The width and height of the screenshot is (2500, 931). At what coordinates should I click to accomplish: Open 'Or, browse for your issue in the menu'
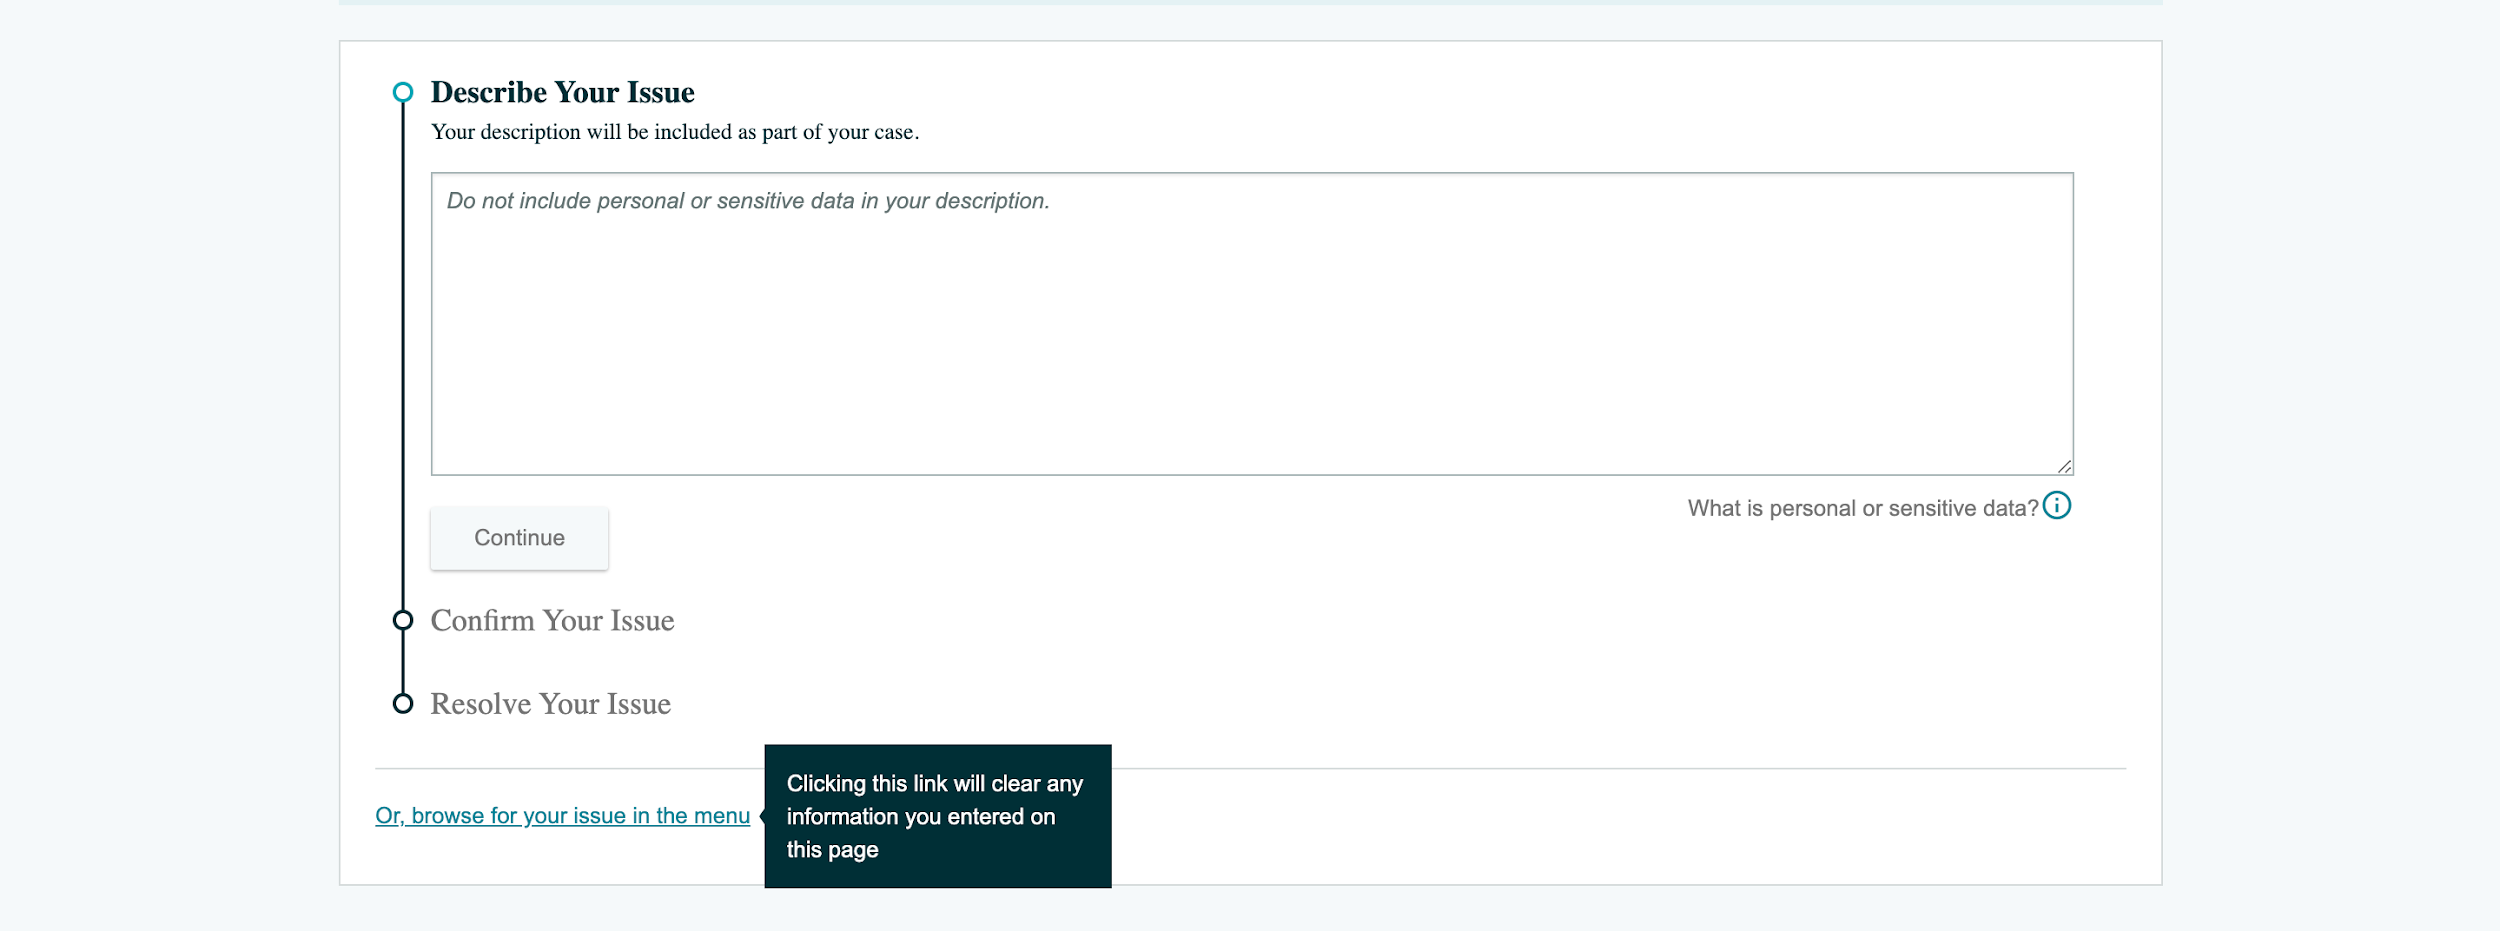pos(562,816)
